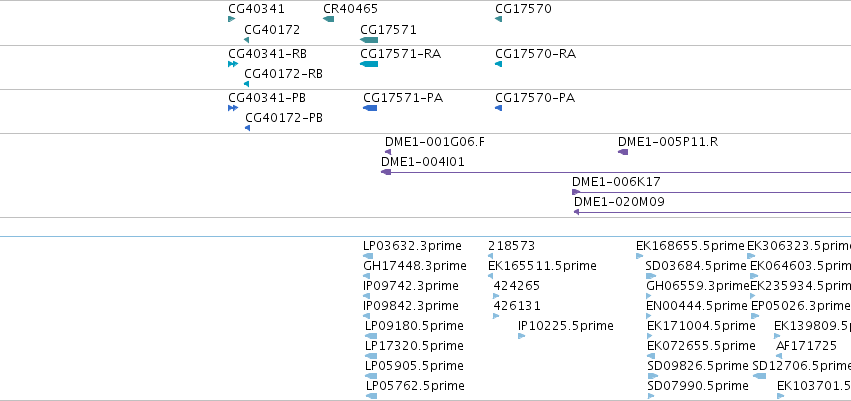The image size is (851, 401).
Task: Open the DME1-020M09 label
Action: coord(619,202)
